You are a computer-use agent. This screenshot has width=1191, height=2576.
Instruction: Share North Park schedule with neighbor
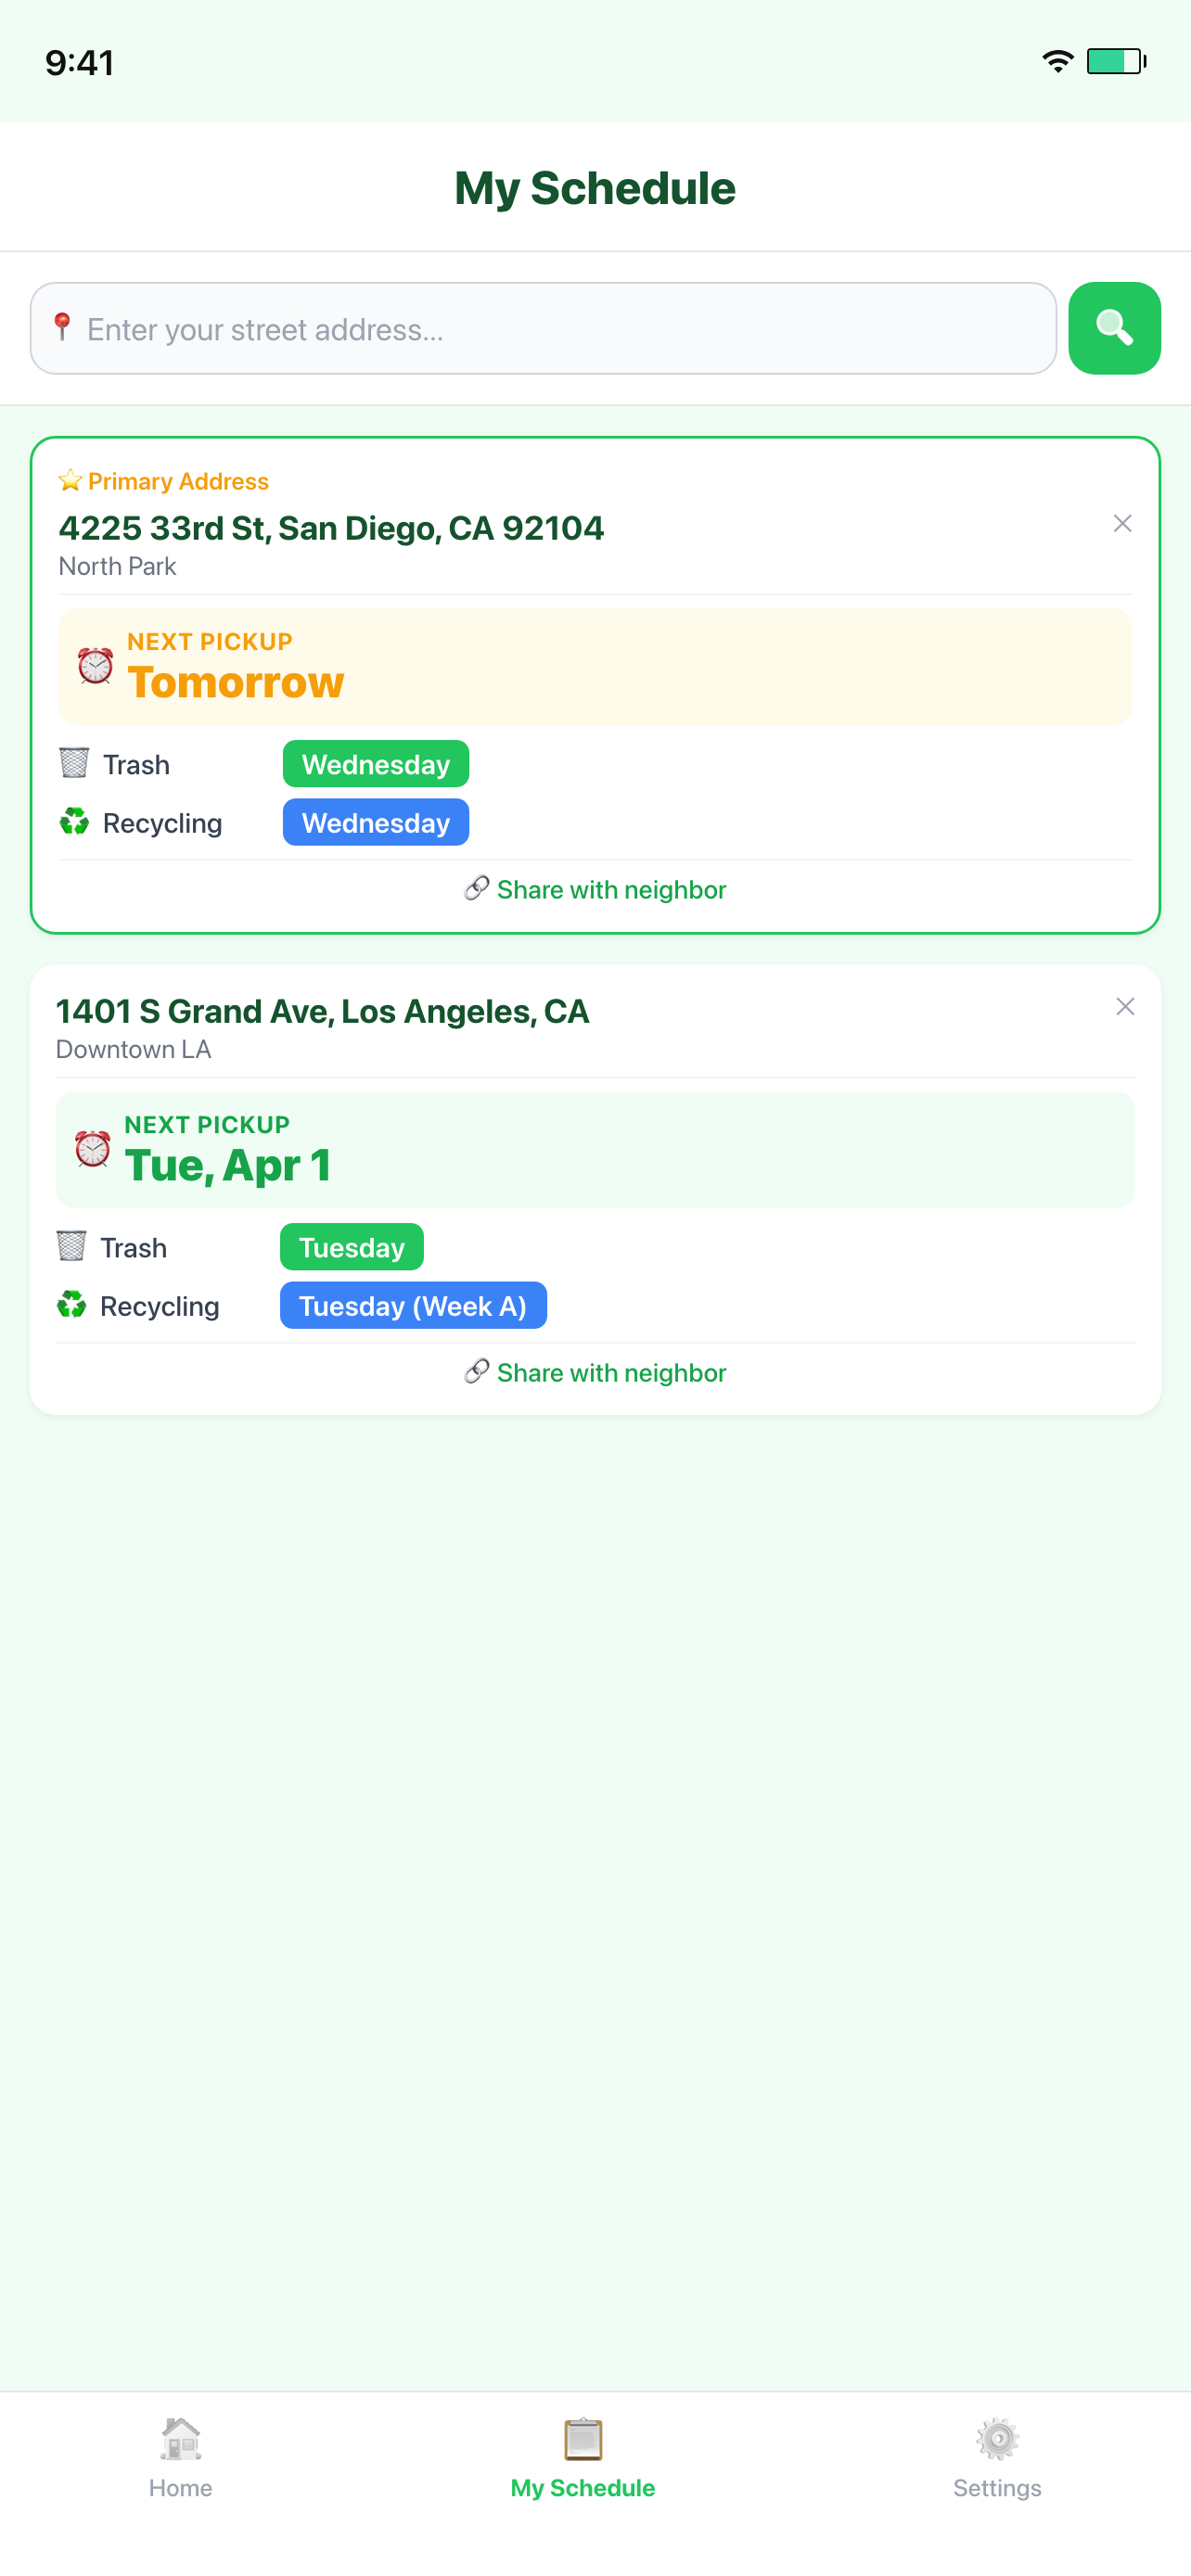(x=596, y=889)
